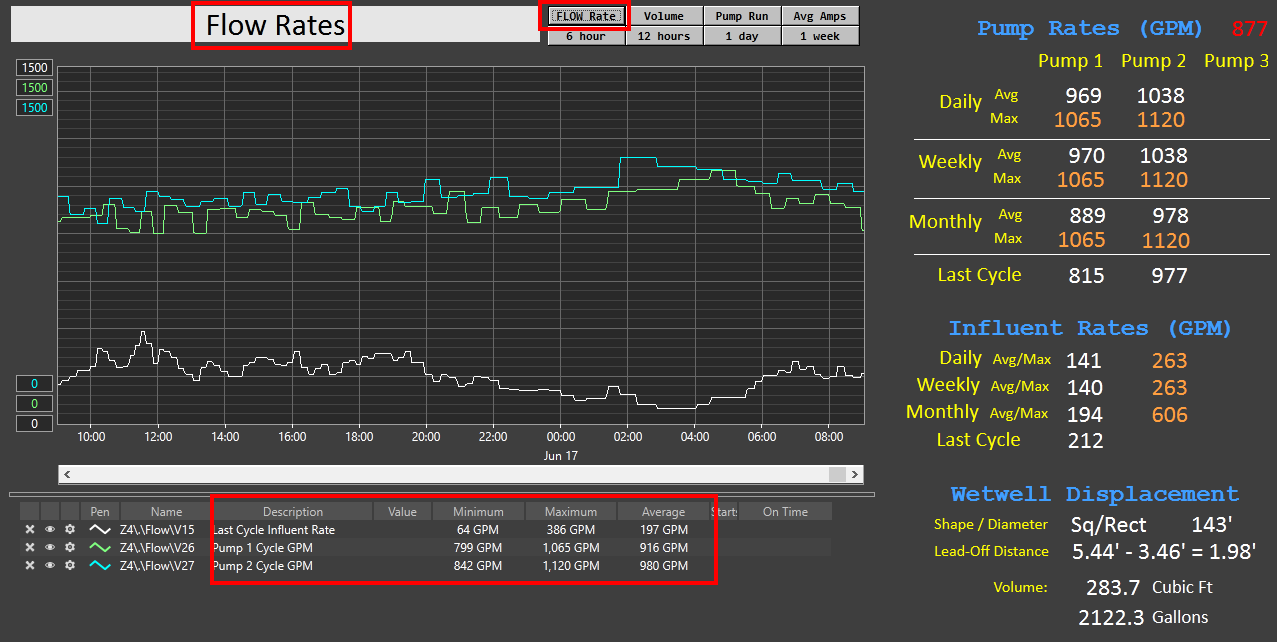
Task: Remove the Pump 2 Cycle GPM pen
Action: point(30,566)
